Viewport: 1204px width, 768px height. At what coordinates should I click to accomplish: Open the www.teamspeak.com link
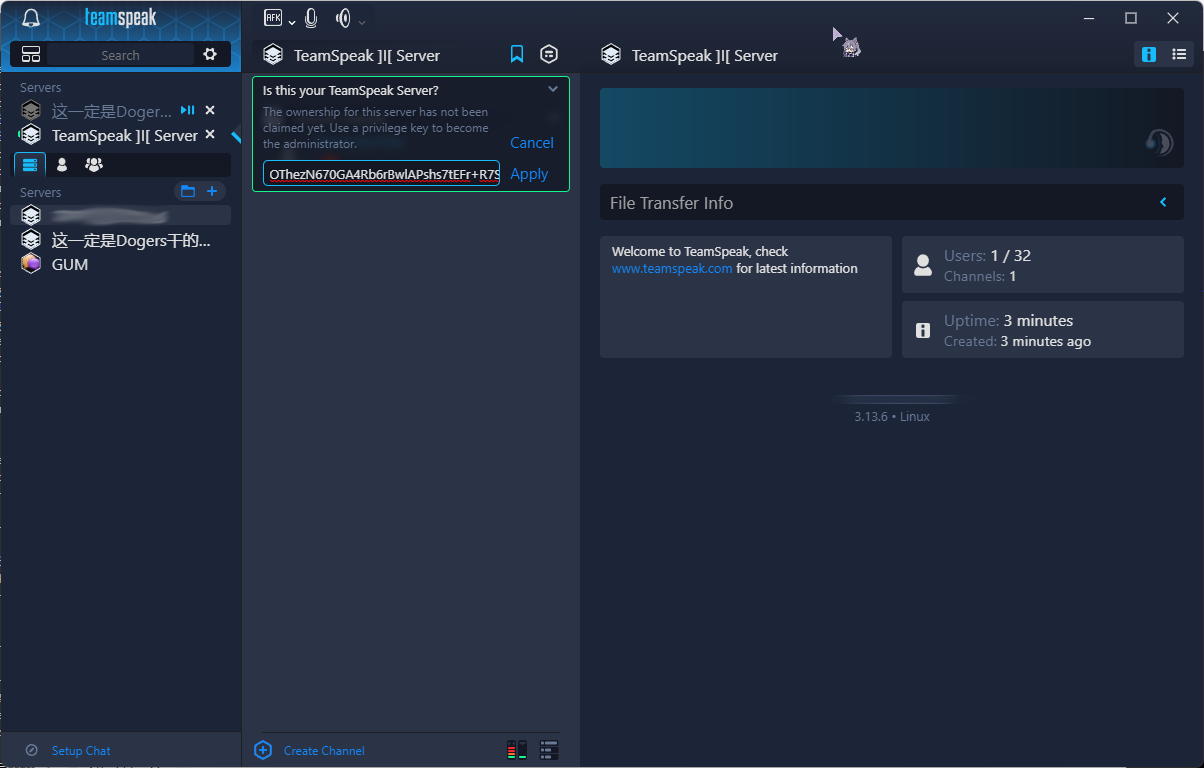click(x=672, y=269)
